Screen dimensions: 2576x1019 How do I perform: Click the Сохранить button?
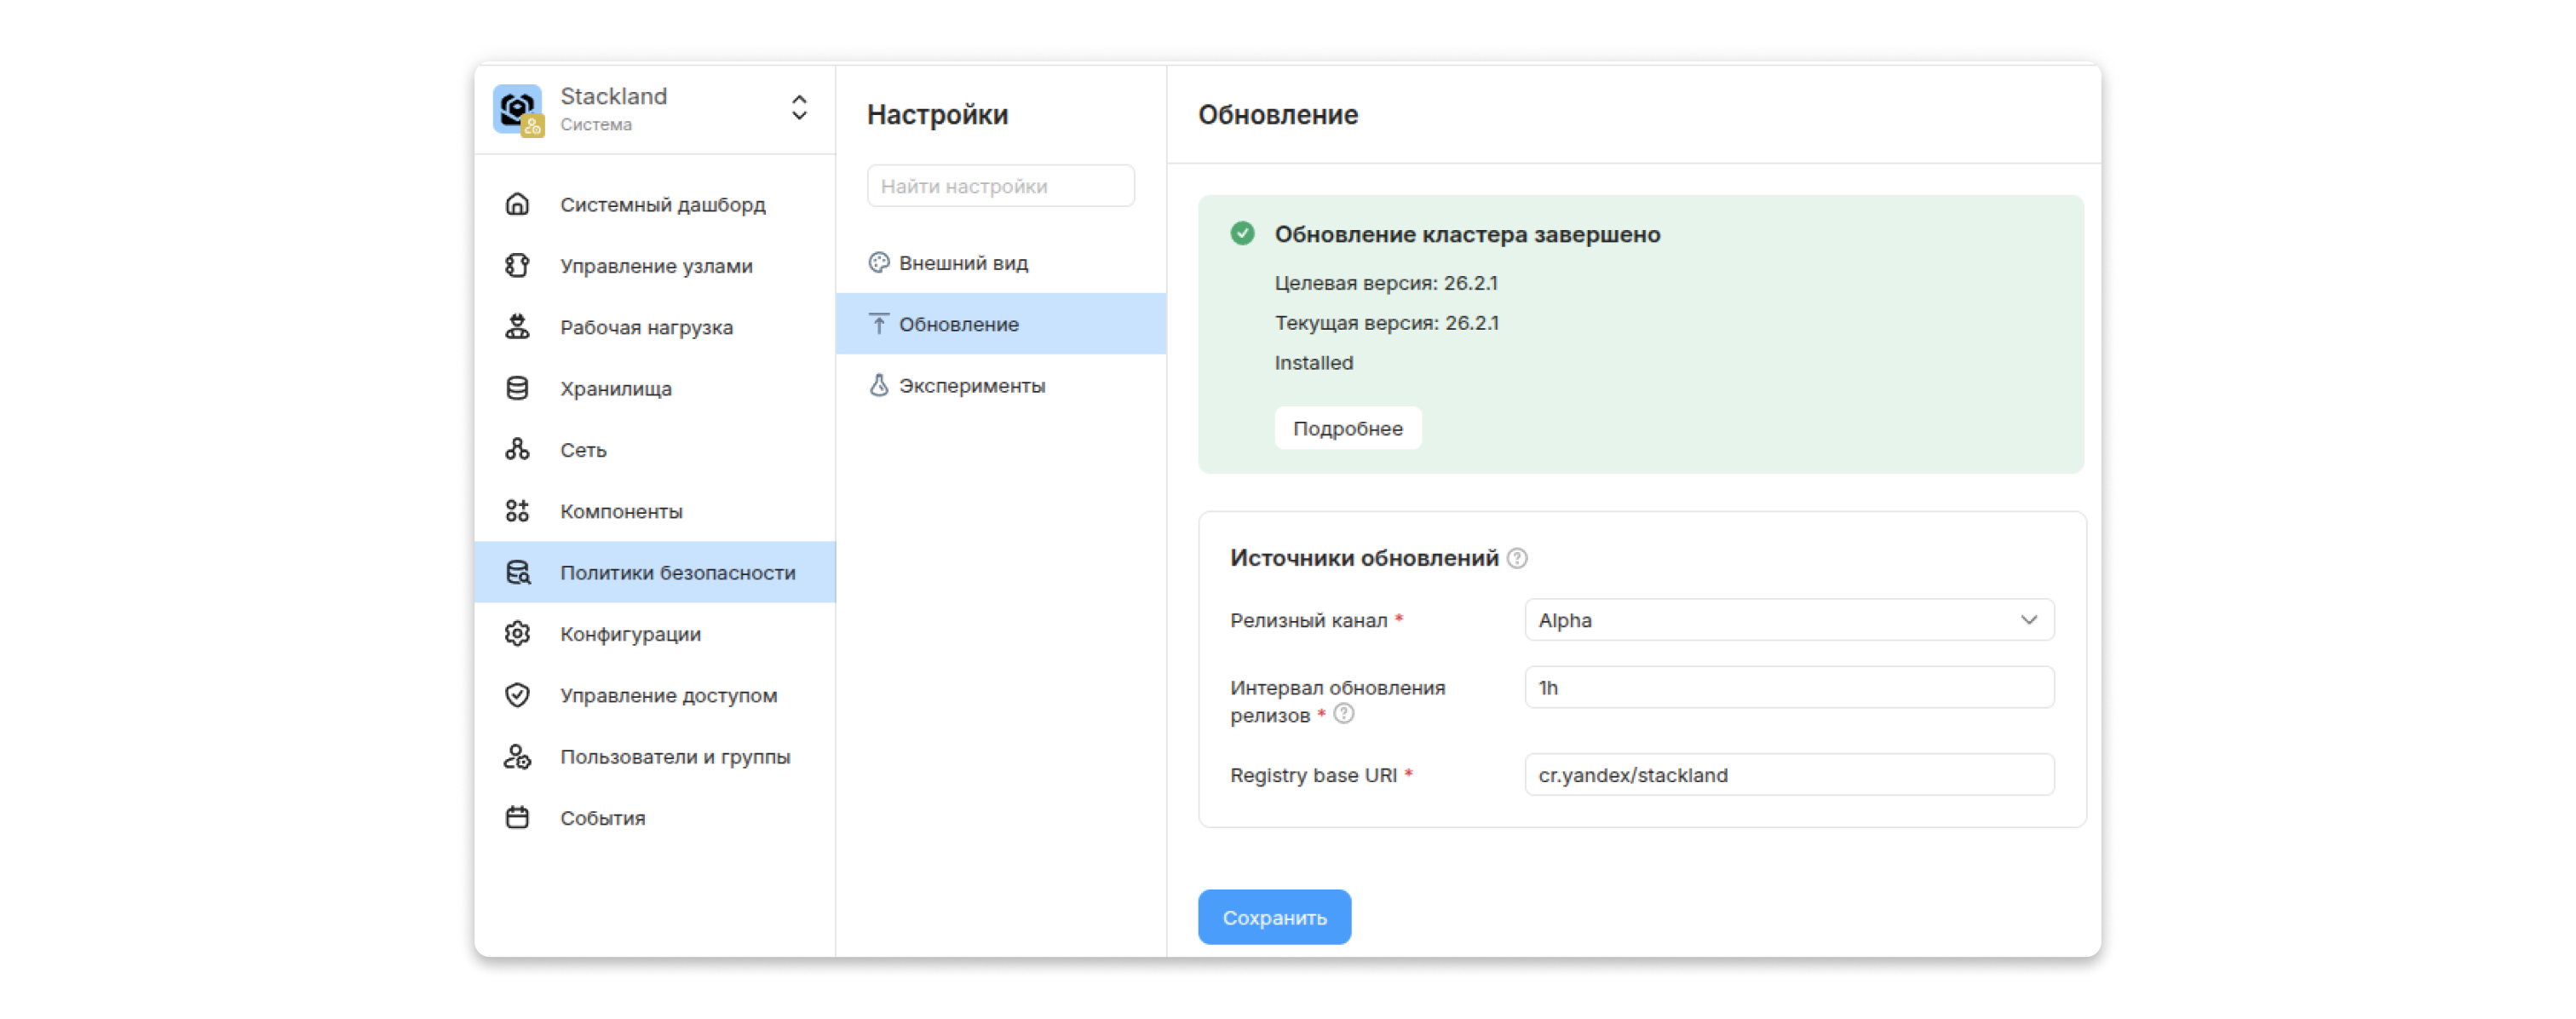(x=1274, y=916)
